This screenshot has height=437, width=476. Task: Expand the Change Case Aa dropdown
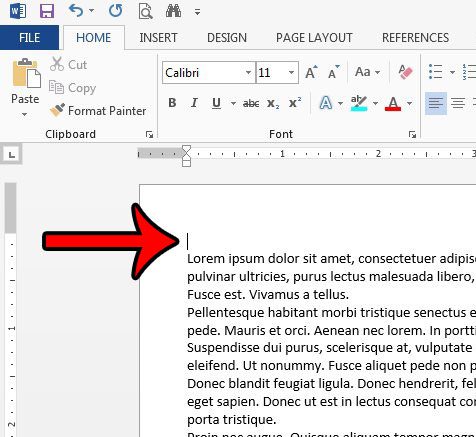pos(377,72)
